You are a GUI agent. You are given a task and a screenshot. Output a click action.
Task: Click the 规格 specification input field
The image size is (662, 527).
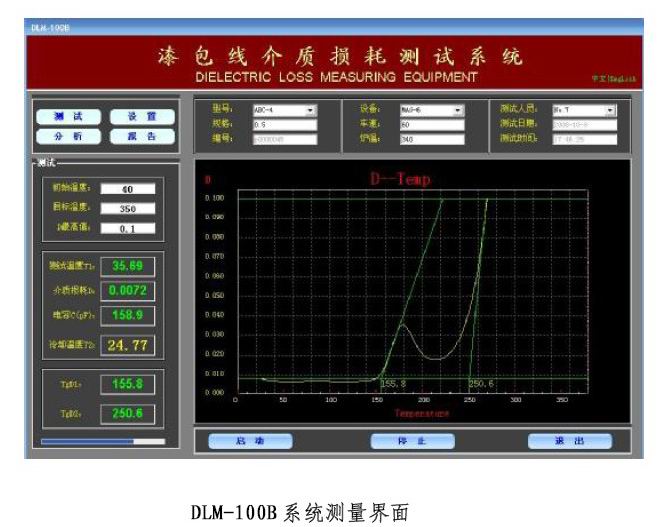click(283, 124)
